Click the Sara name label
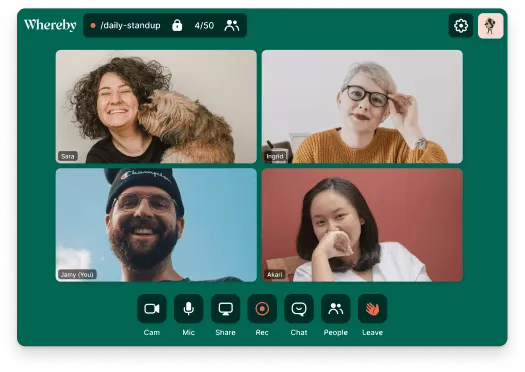 point(68,156)
